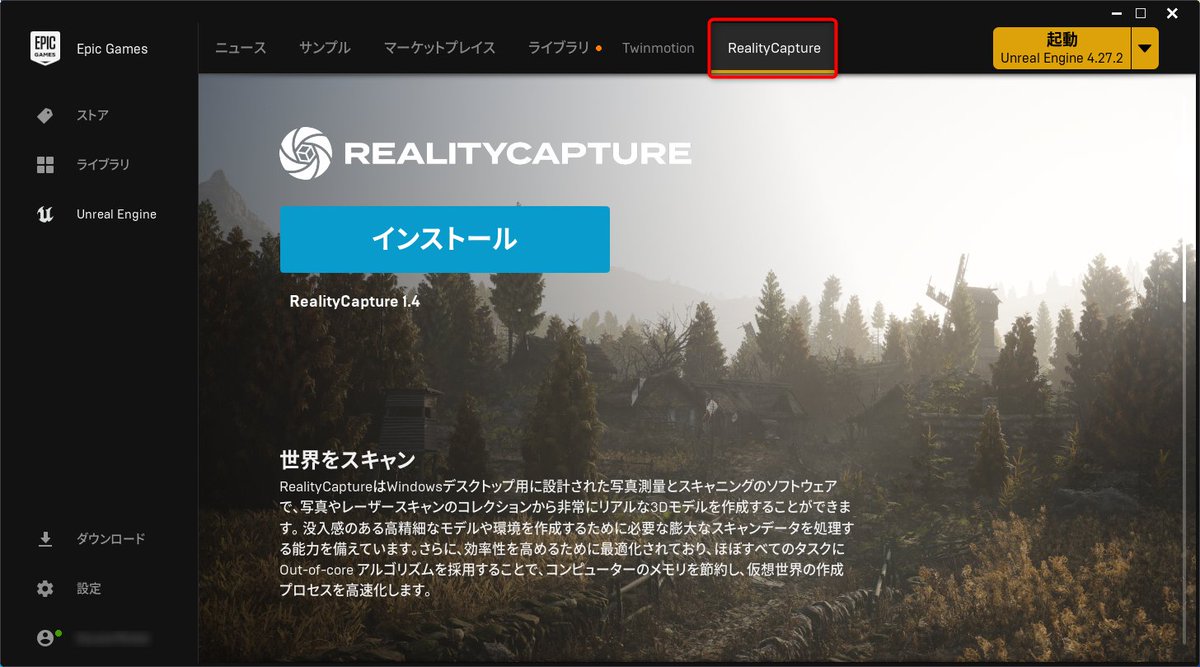Click the ダウンロード label in sidebar
Viewport: 1200px width, 667px height.
click(x=111, y=539)
